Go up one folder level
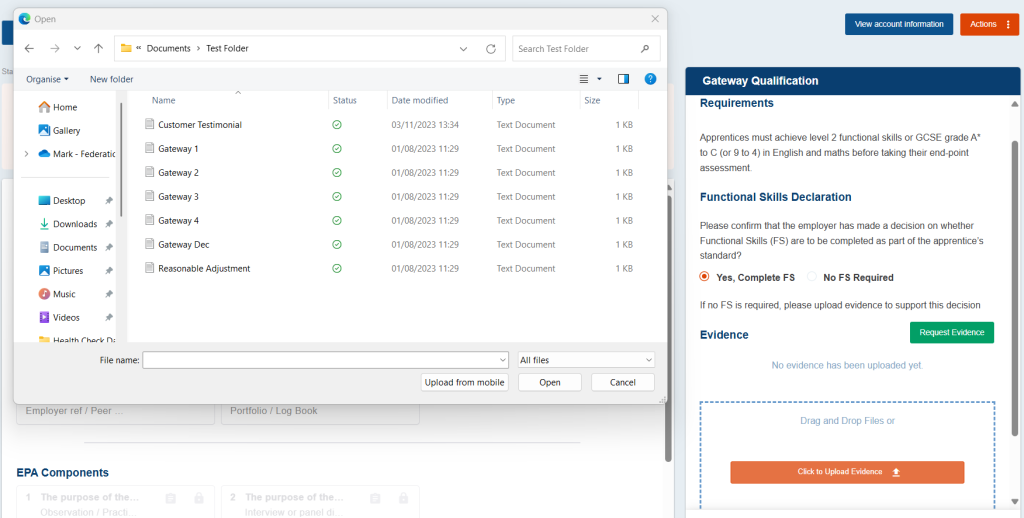This screenshot has width=1024, height=518. [x=98, y=48]
